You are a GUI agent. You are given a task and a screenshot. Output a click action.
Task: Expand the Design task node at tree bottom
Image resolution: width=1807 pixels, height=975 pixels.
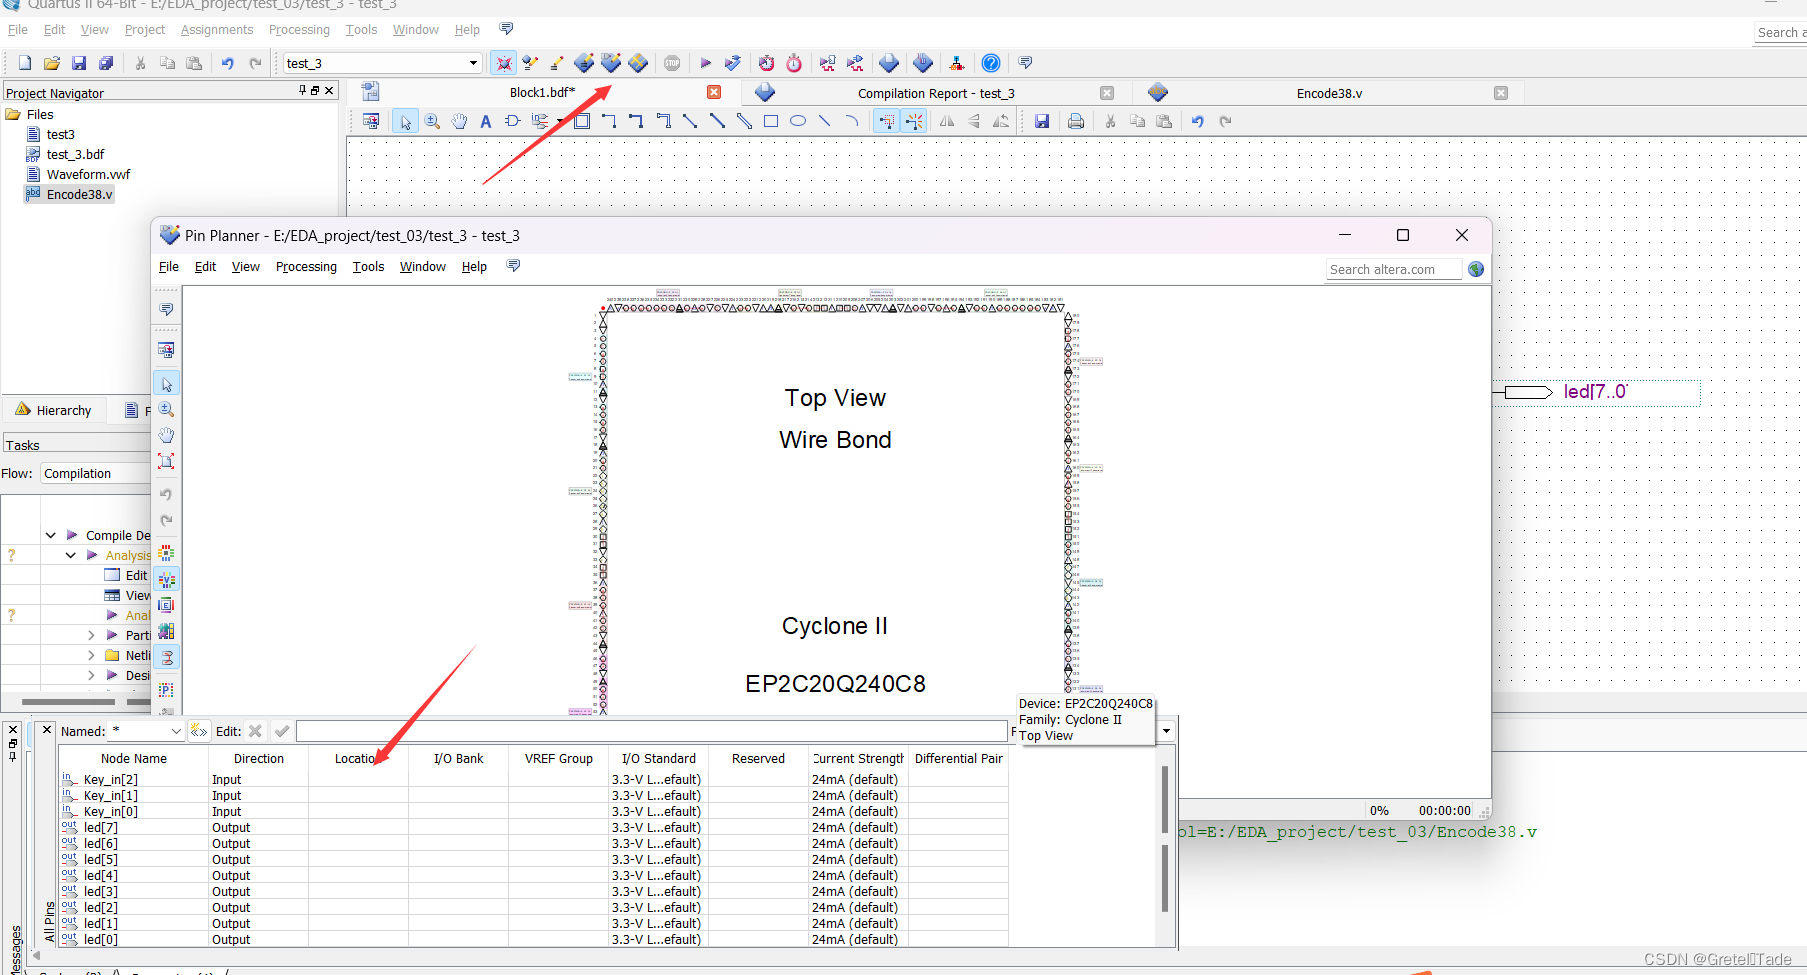91,675
